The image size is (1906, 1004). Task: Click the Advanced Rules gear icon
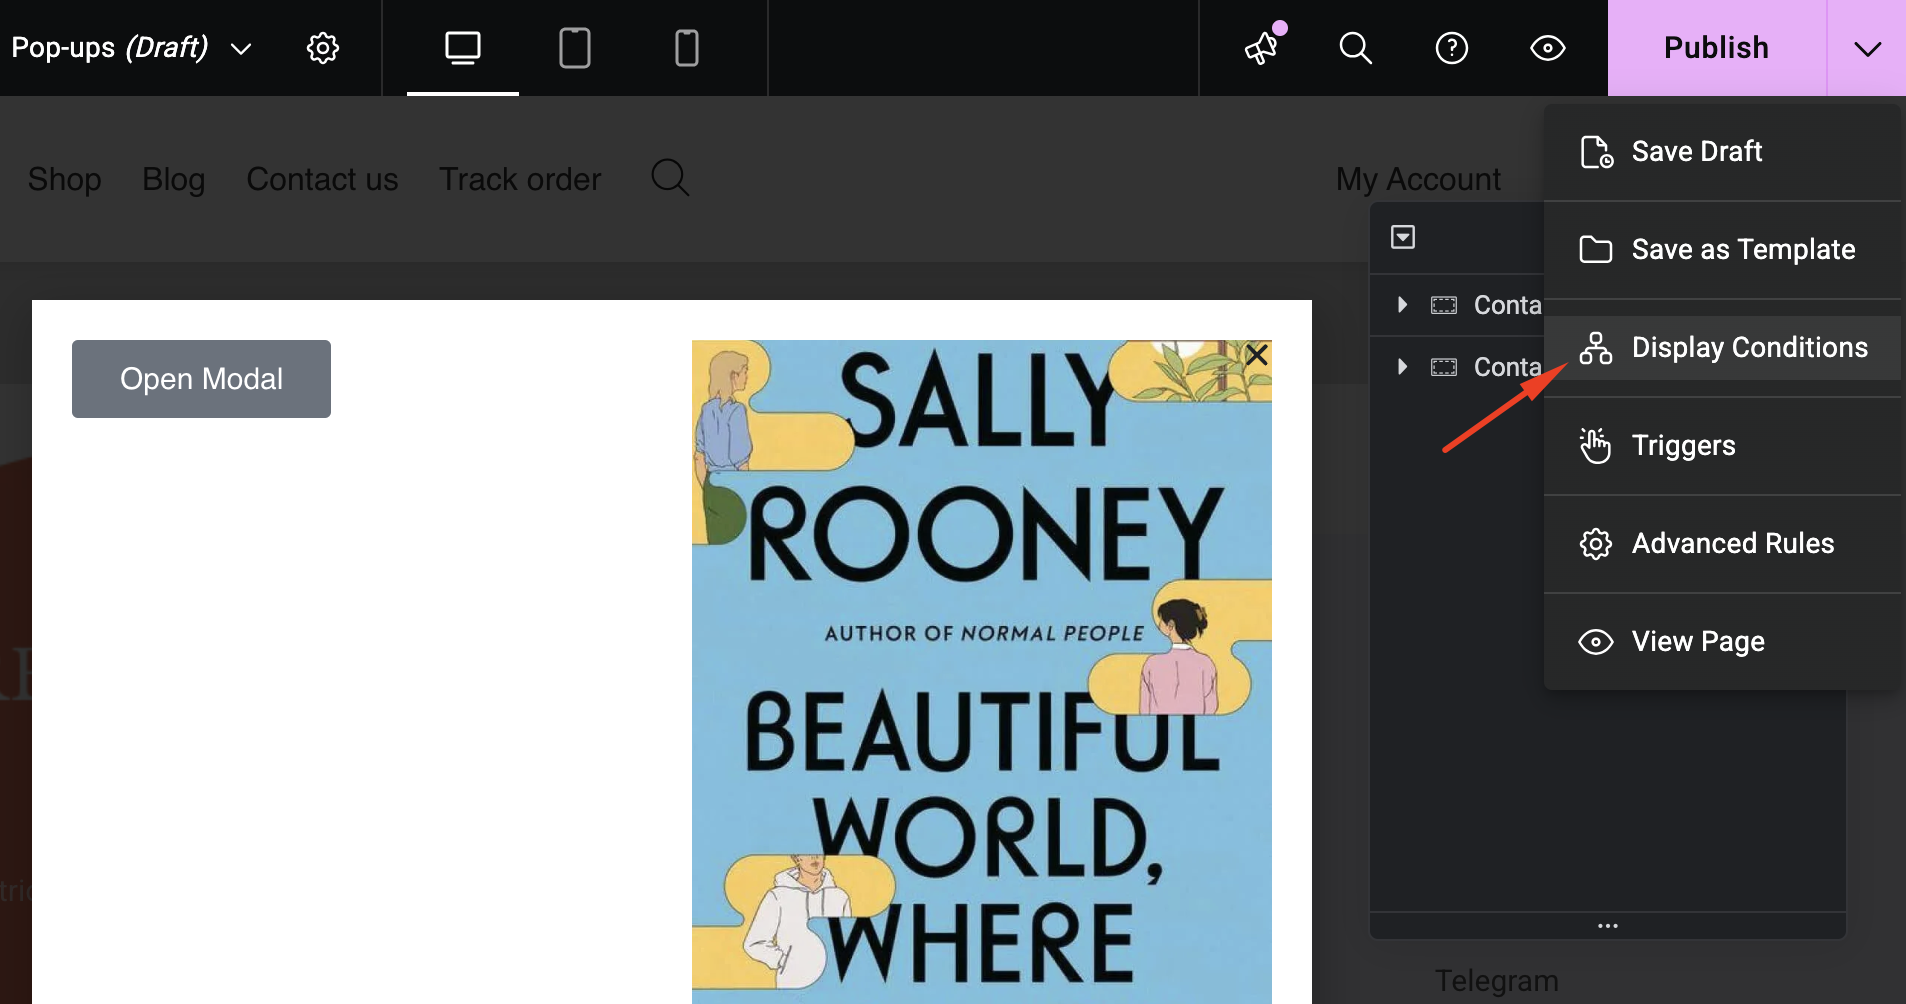click(x=1596, y=544)
